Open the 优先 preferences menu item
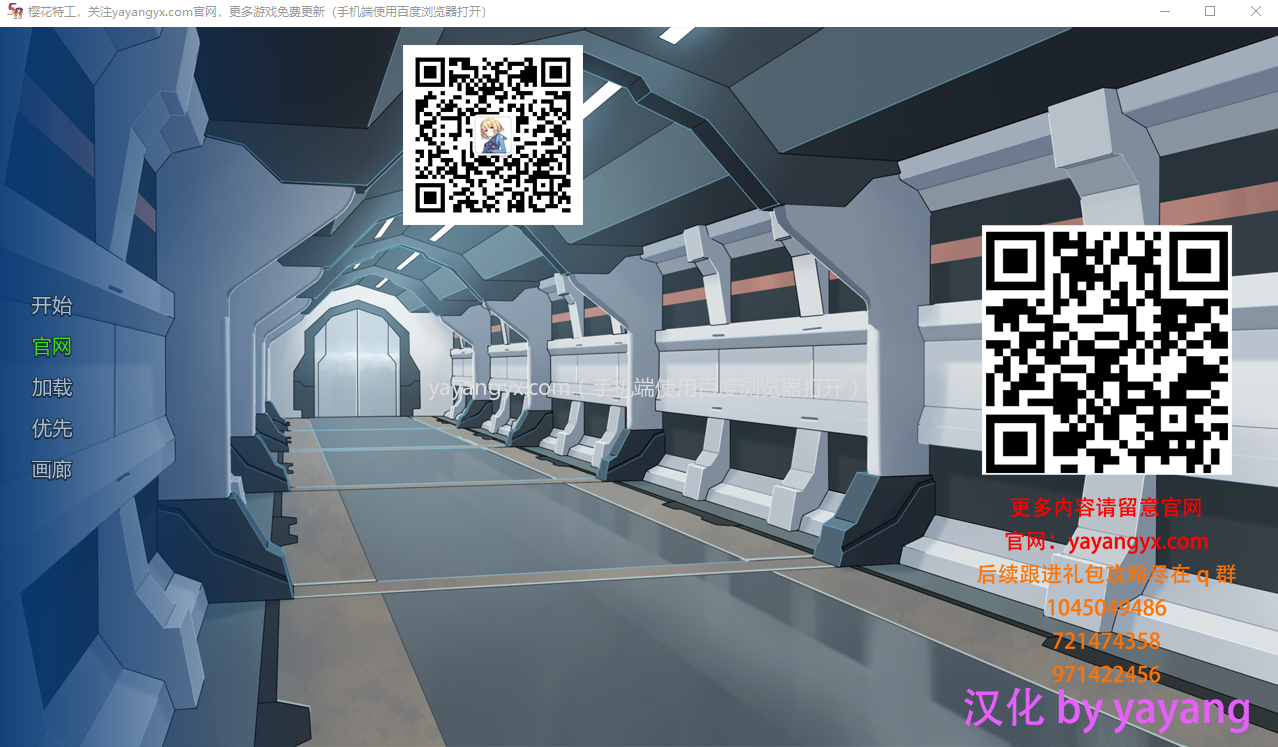 click(x=52, y=429)
